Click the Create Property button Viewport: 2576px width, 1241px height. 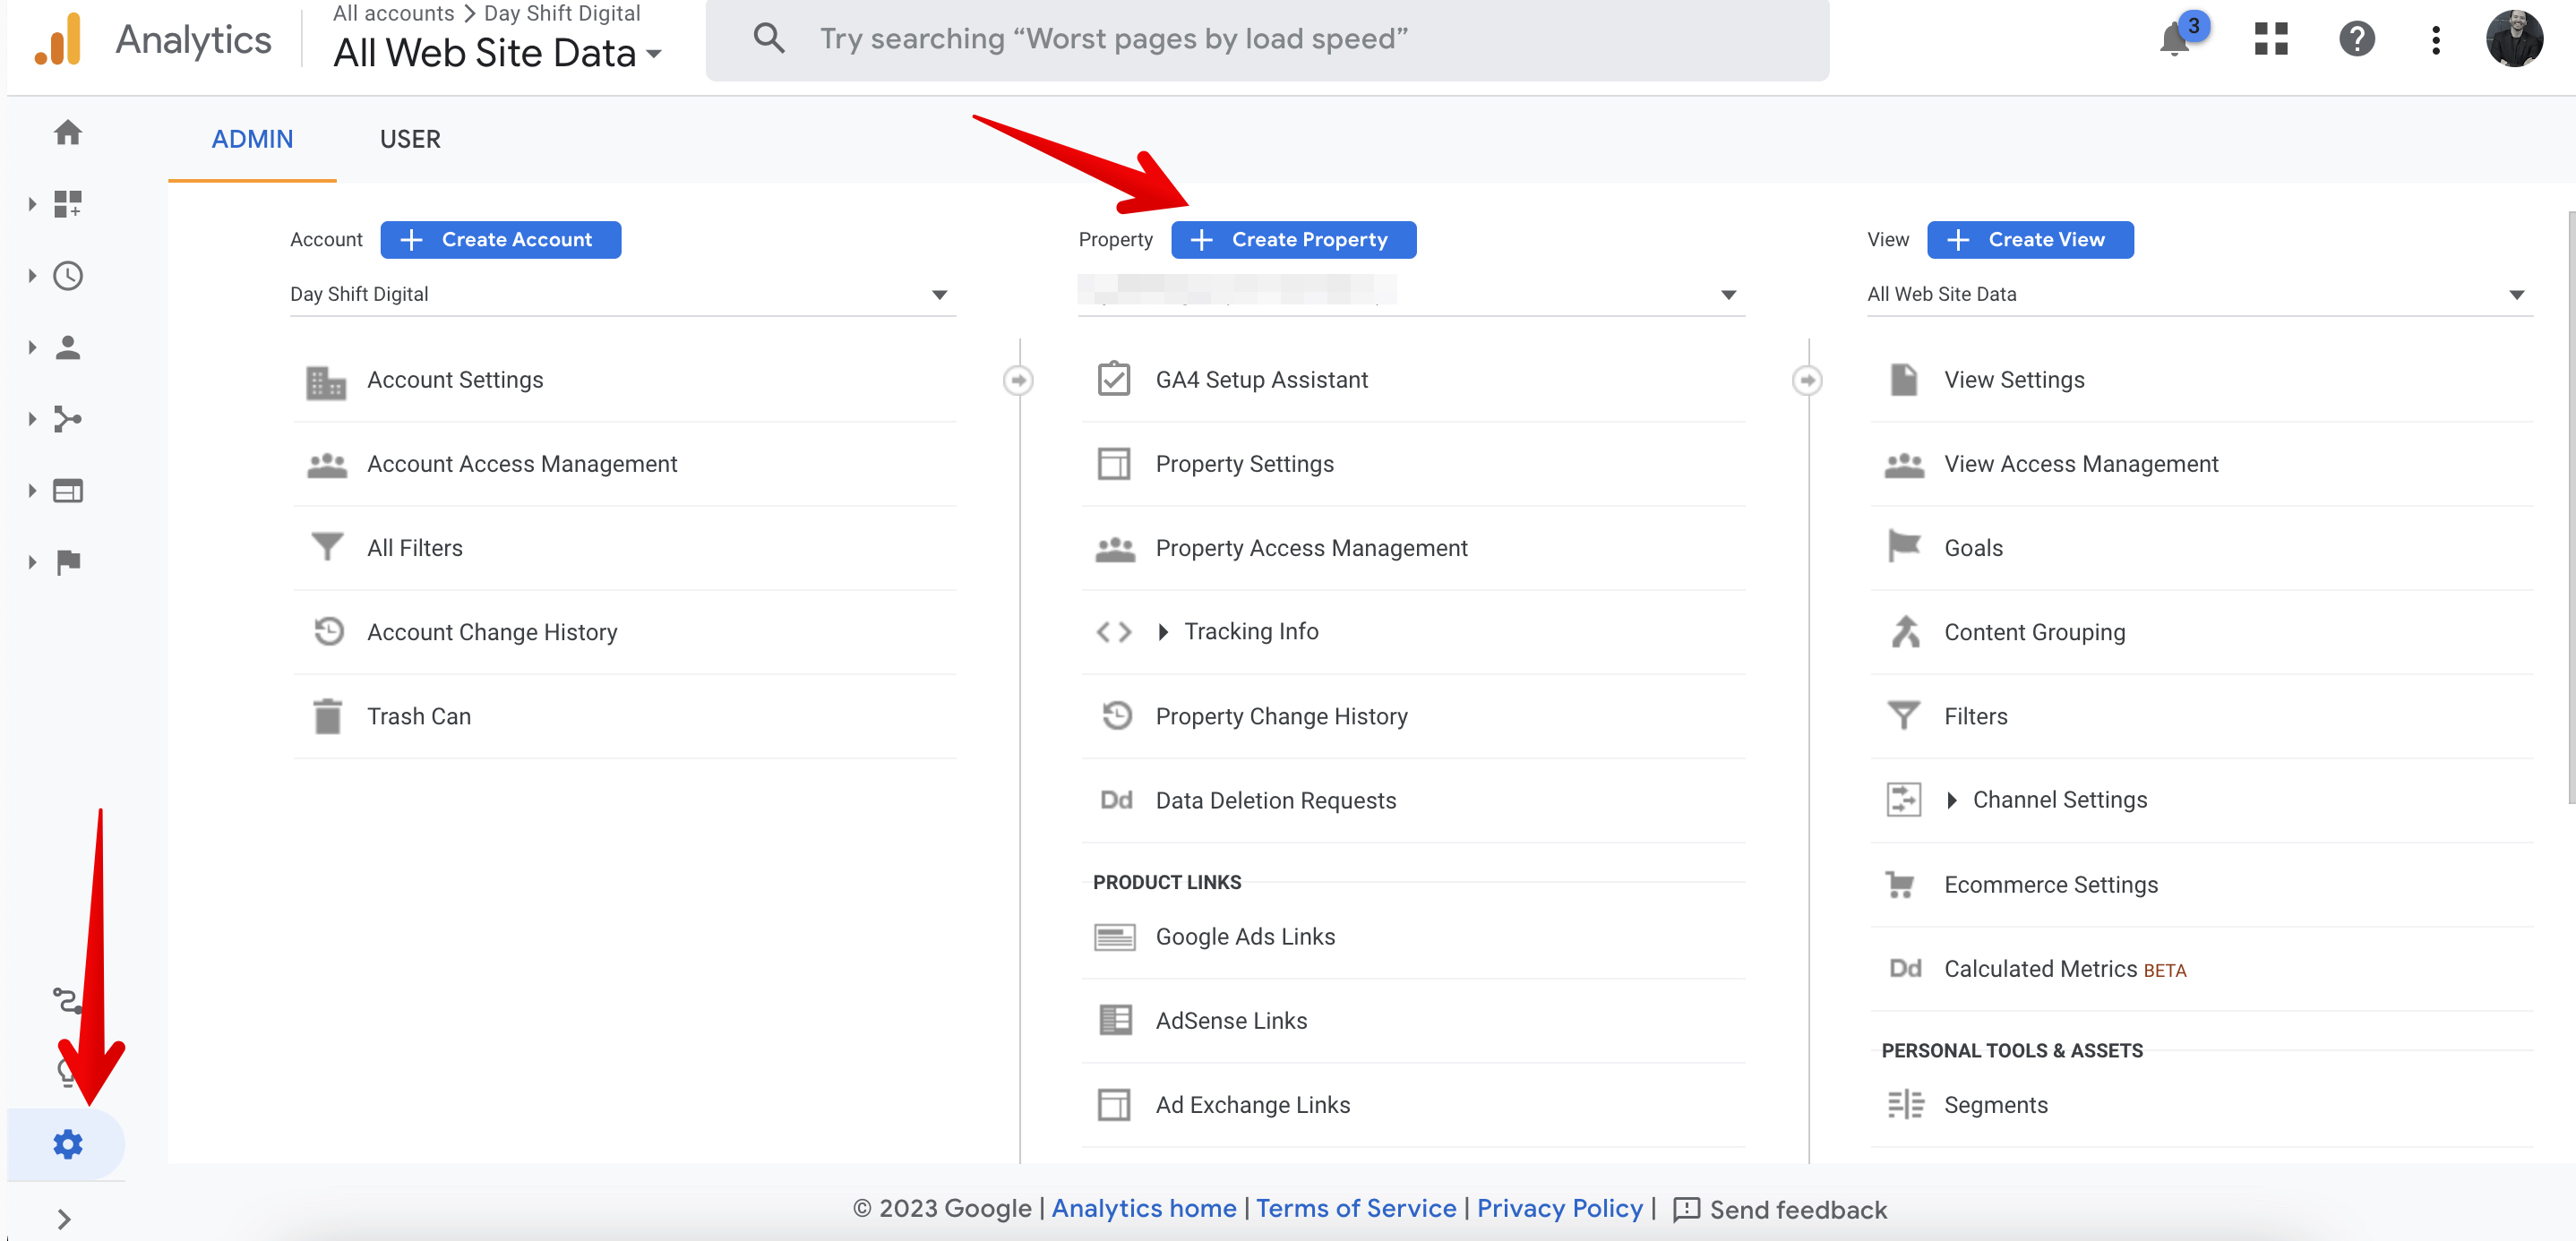pos(1293,239)
